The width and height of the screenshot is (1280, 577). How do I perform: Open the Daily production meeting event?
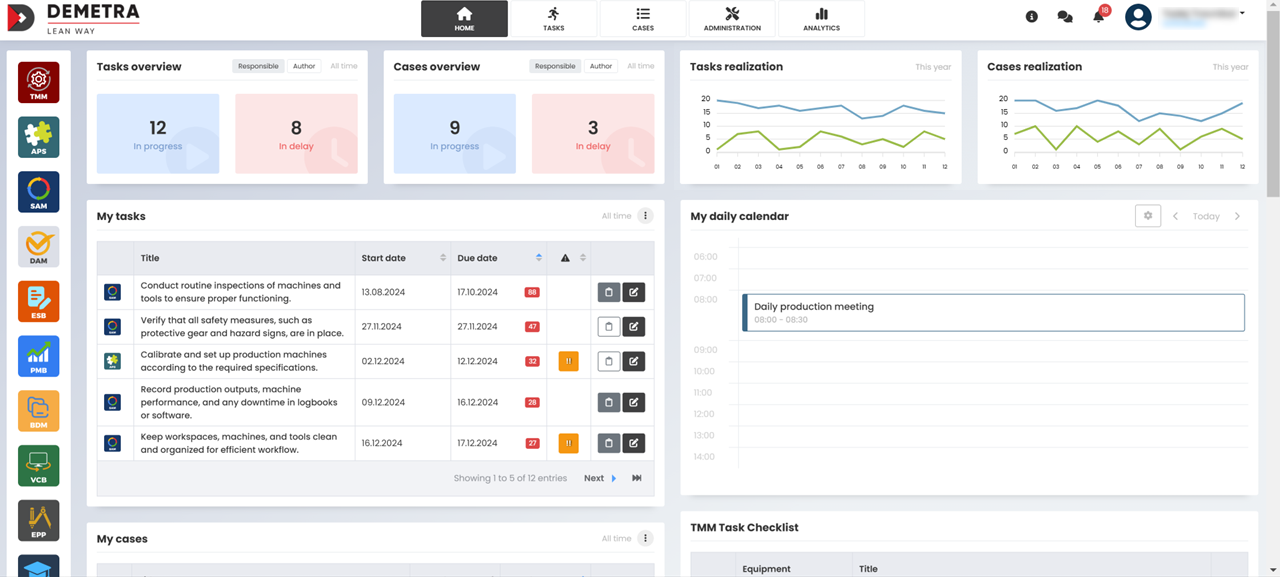click(x=993, y=312)
